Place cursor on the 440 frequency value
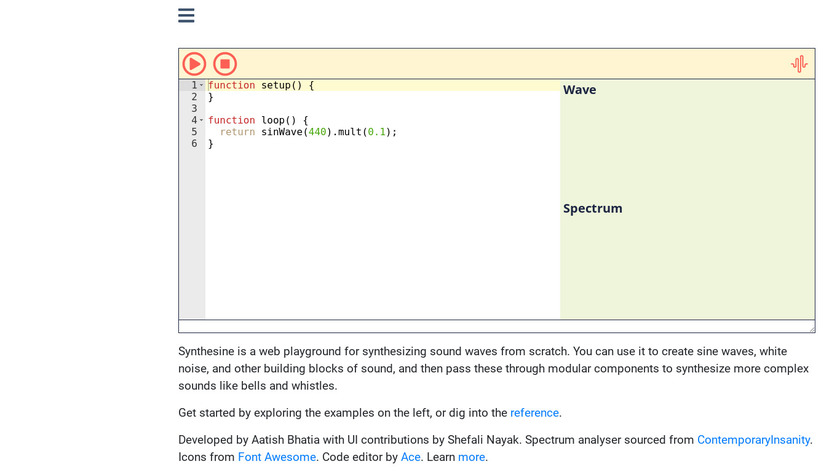The height and width of the screenshot is (472, 840). pyautogui.click(x=318, y=132)
